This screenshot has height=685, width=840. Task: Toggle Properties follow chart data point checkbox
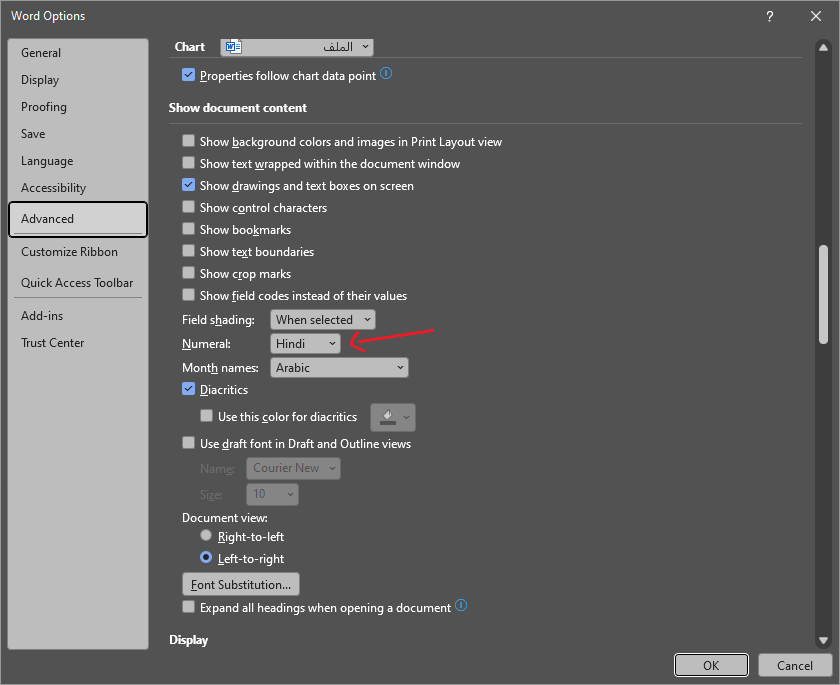pos(188,74)
